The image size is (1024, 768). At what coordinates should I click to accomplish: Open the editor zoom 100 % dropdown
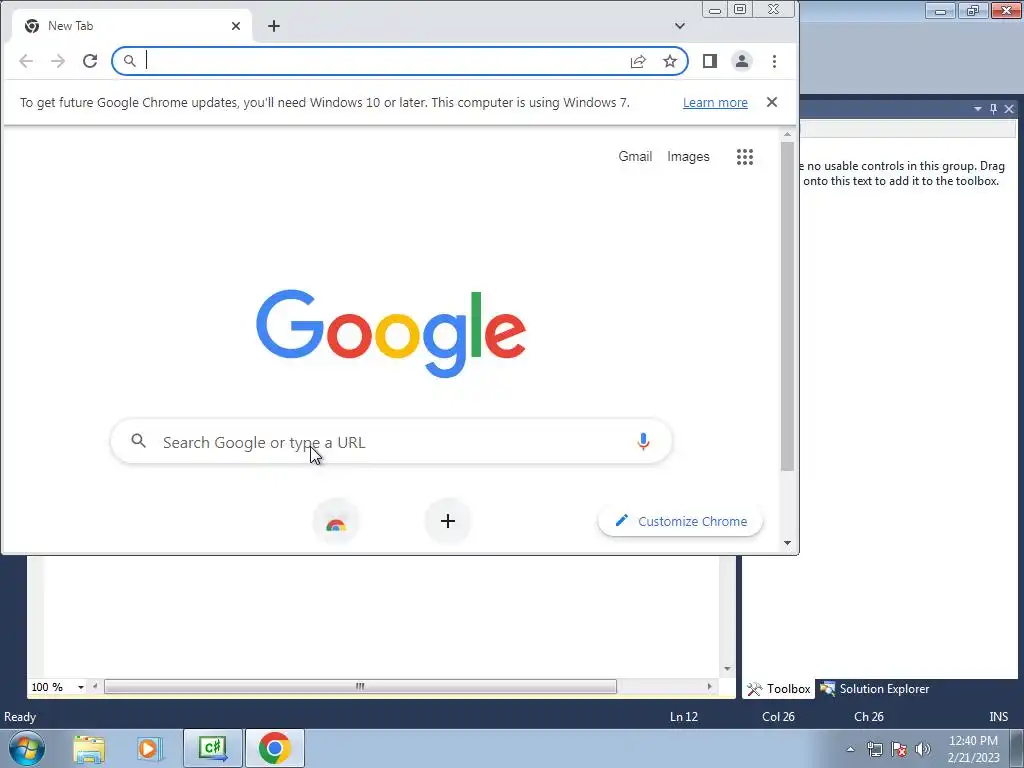pyautogui.click(x=81, y=687)
